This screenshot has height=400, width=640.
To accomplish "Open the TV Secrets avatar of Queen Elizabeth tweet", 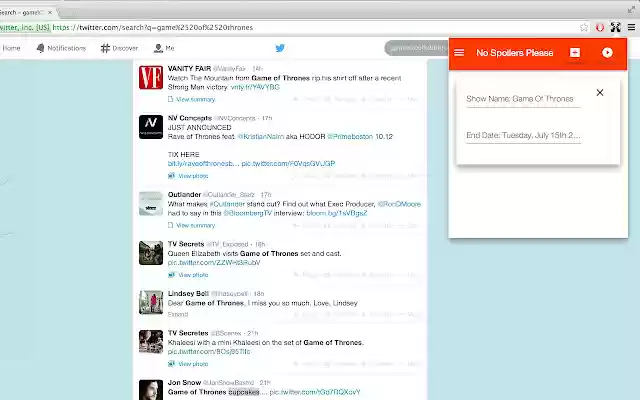I will tap(151, 253).
